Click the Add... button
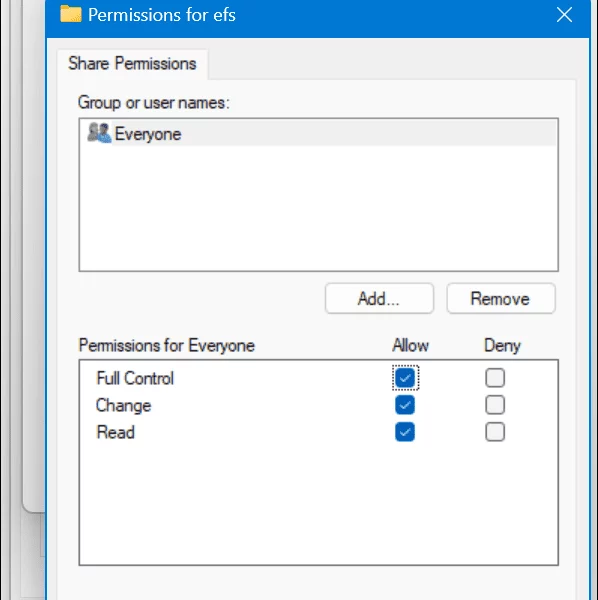 point(379,298)
